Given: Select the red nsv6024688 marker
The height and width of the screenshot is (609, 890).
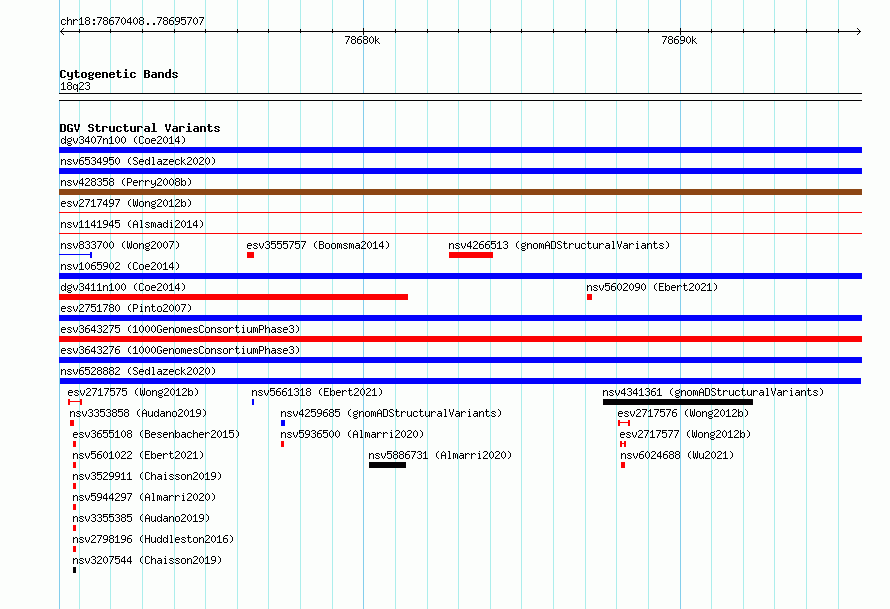Looking at the screenshot, I should coord(623,465).
